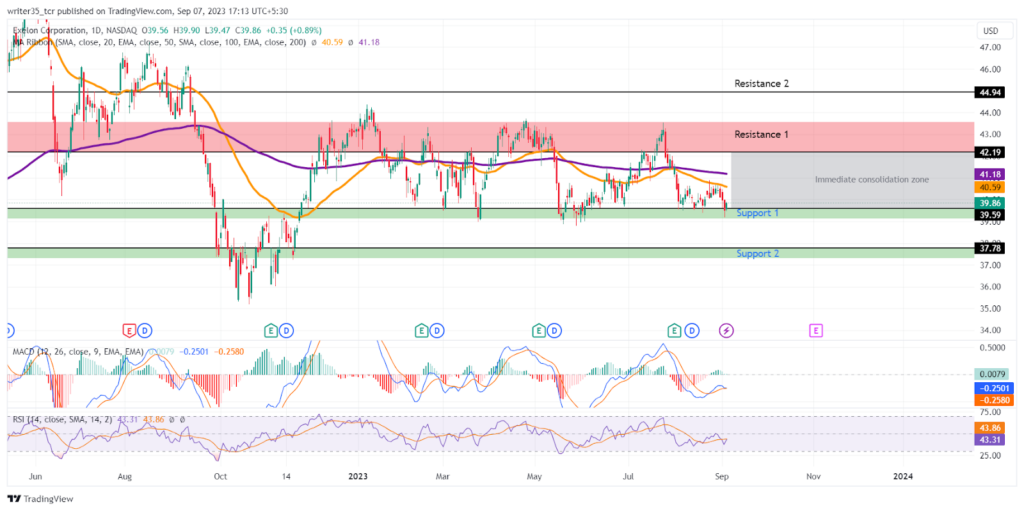Click the Sep label on time axis
The height and width of the screenshot is (511, 1024).
[x=722, y=476]
